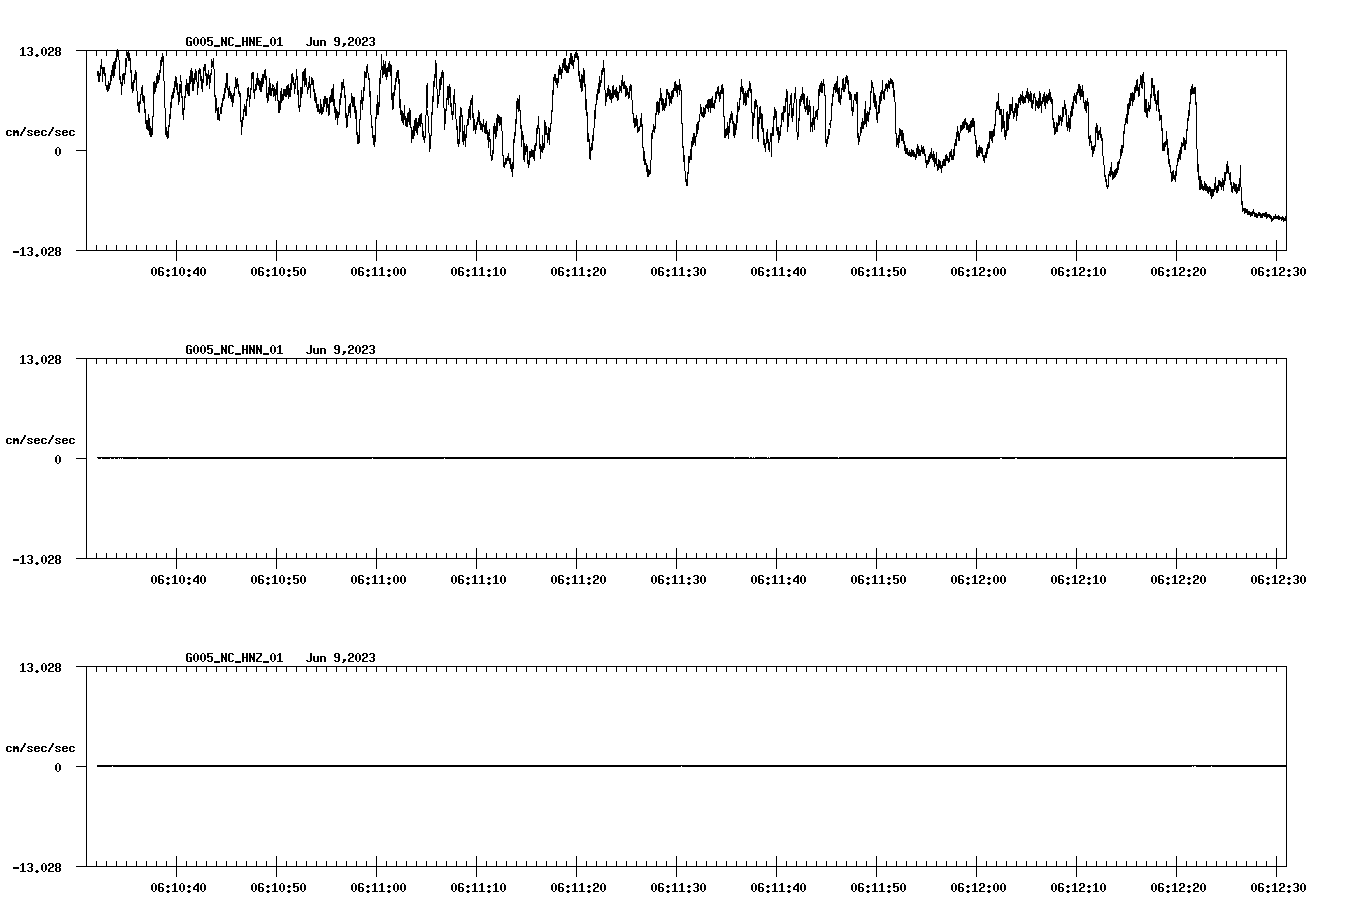Click the 13.028 upper limit on HNE plot
The height and width of the screenshot is (924, 1358).
[41, 51]
